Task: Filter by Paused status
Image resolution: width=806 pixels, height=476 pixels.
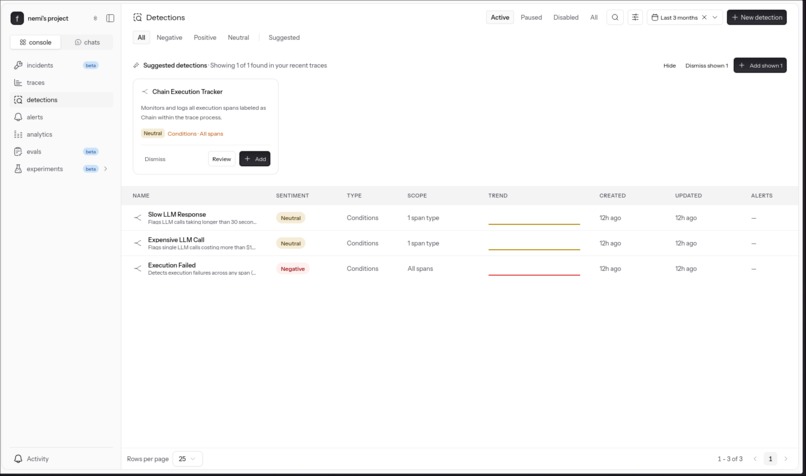Action: pyautogui.click(x=531, y=17)
